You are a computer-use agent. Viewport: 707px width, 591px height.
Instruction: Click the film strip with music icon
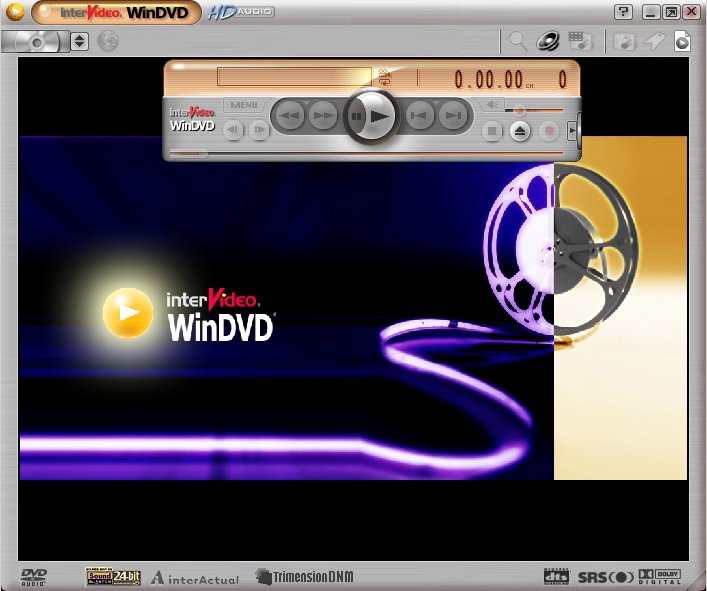point(580,41)
